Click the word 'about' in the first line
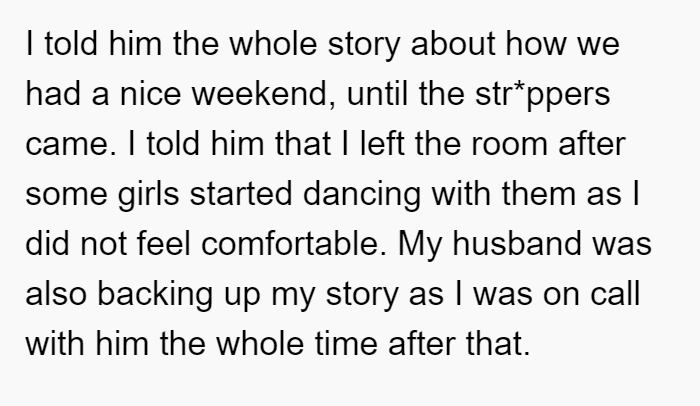 [453, 44]
